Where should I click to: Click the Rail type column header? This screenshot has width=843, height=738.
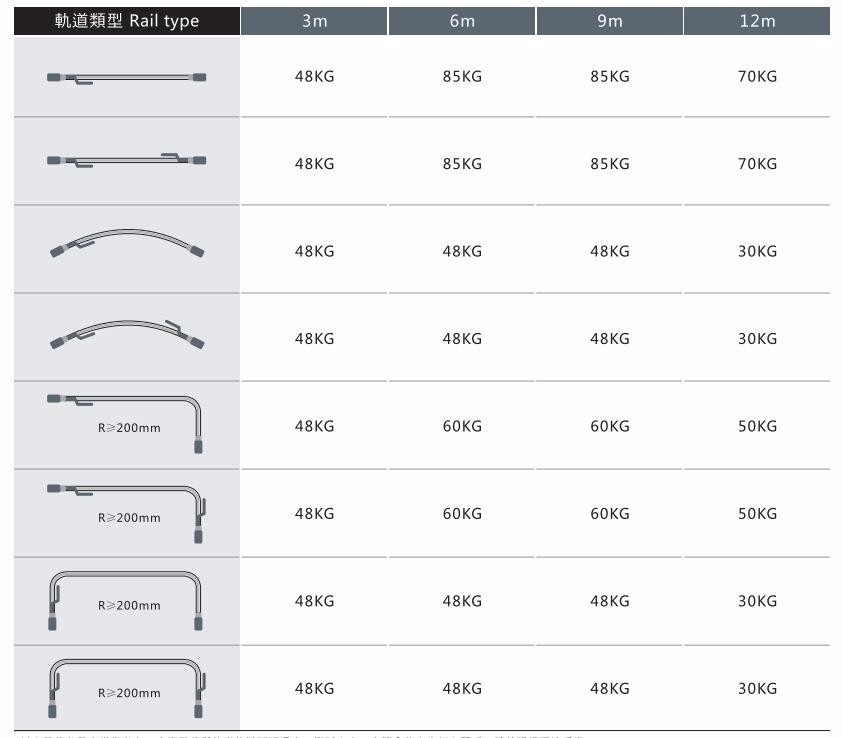(x=127, y=21)
